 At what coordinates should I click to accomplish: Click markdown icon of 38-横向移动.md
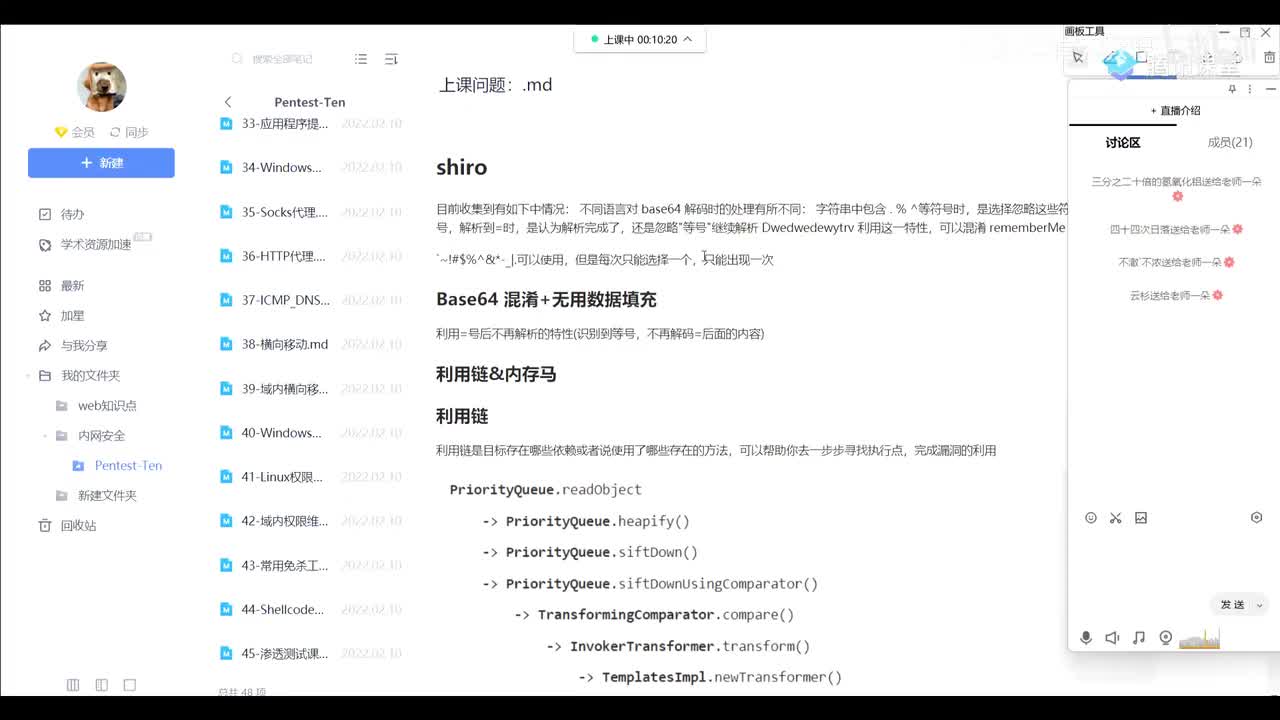226,344
